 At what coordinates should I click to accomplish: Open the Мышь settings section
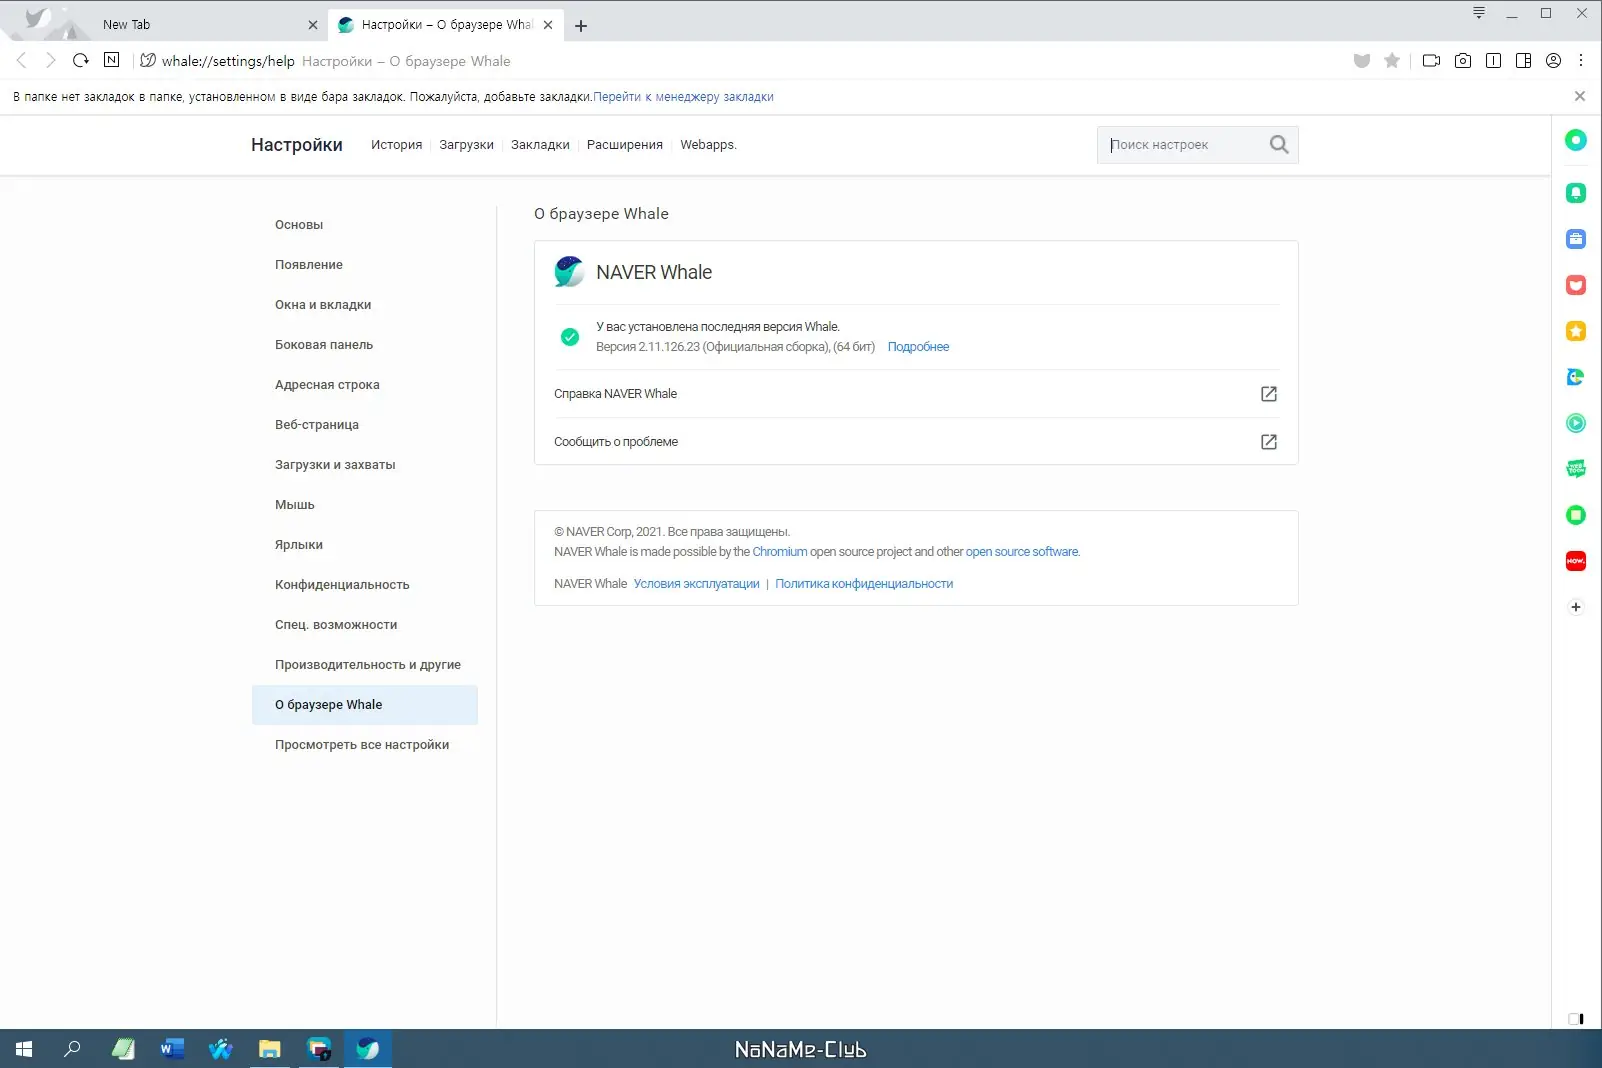click(x=365, y=505)
